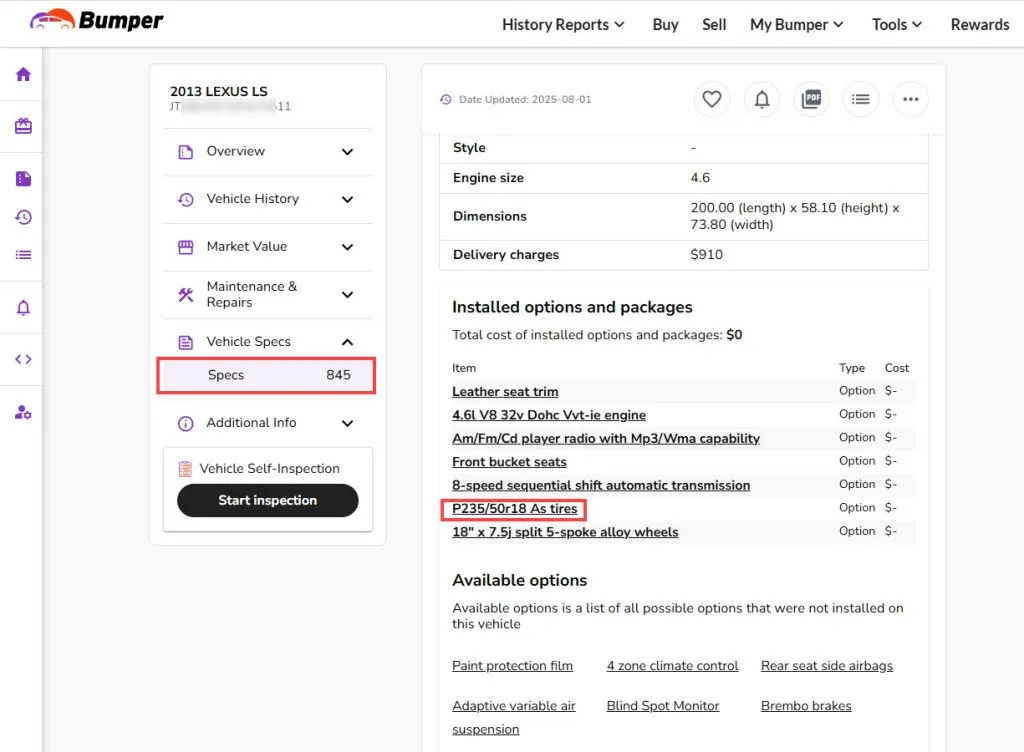This screenshot has height=752, width=1024.
Task: Open the gift rewards sidebar icon
Action: [x=24, y=126]
